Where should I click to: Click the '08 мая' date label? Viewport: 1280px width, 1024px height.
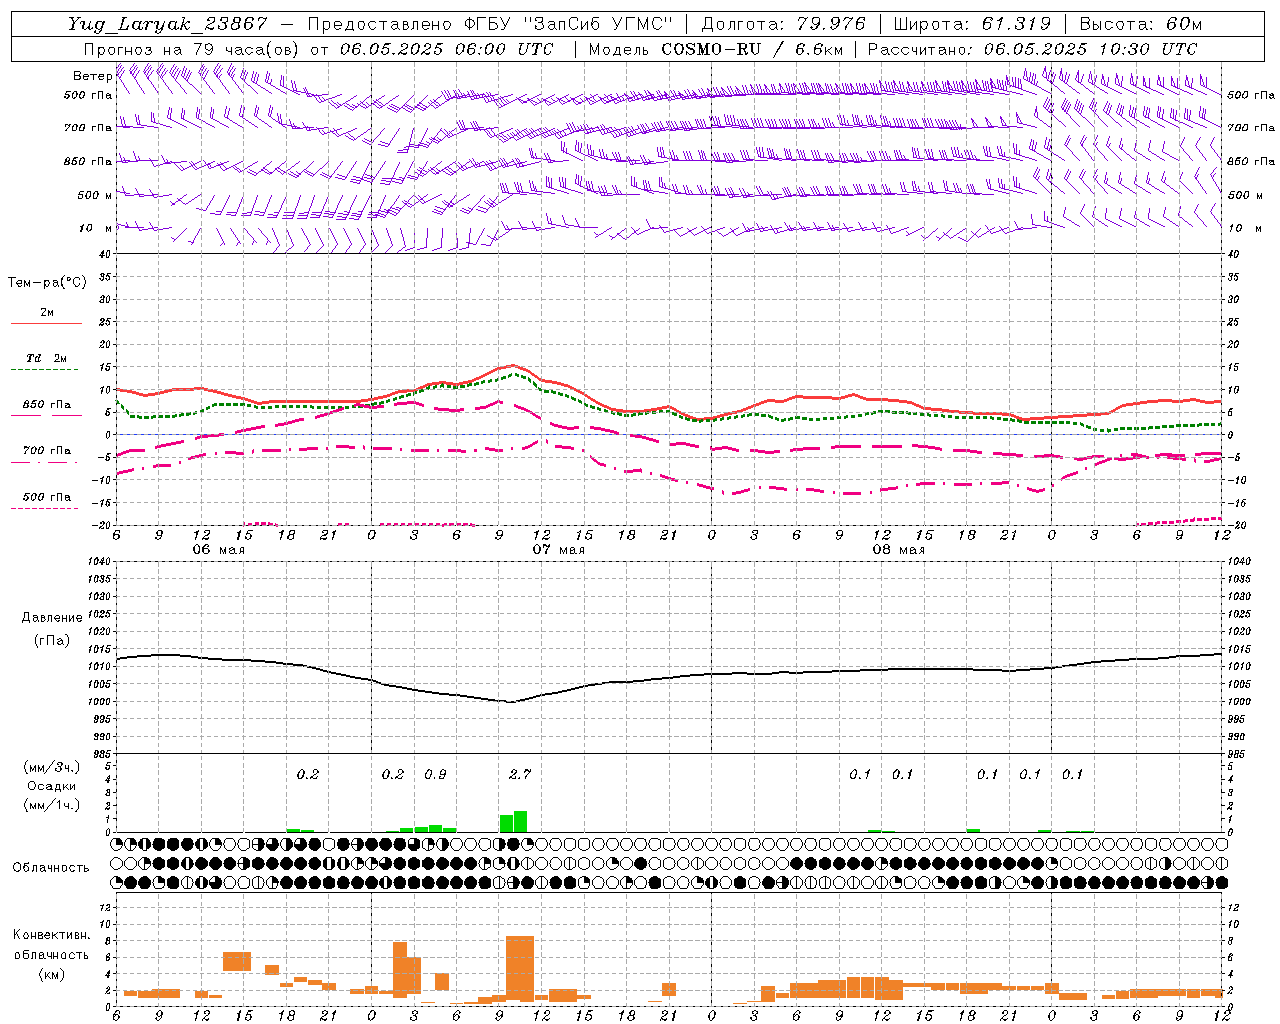(x=899, y=550)
